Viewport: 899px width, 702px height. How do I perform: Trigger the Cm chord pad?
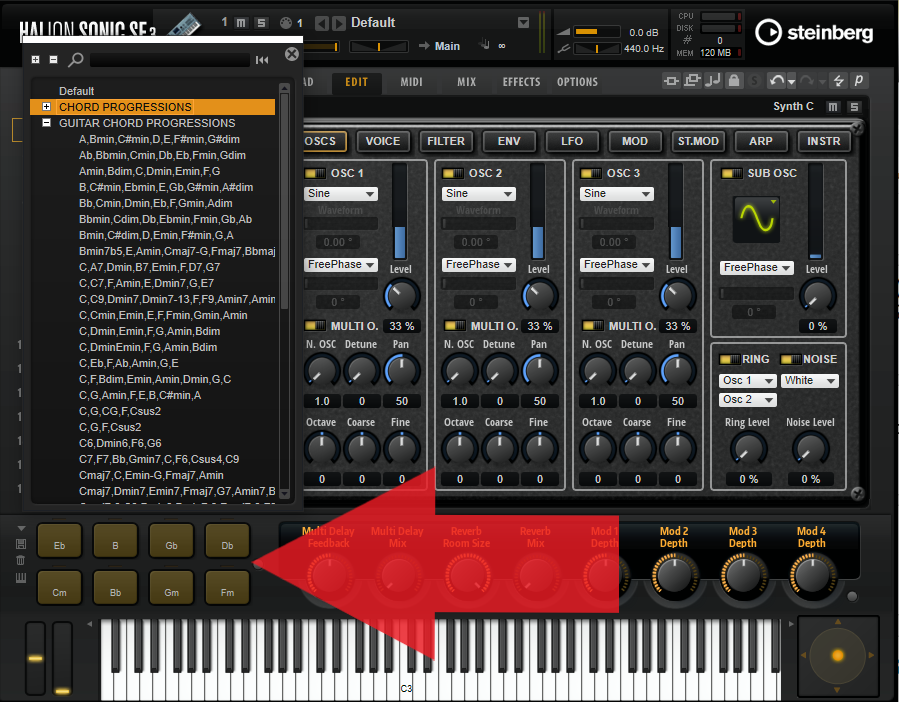pos(59,588)
